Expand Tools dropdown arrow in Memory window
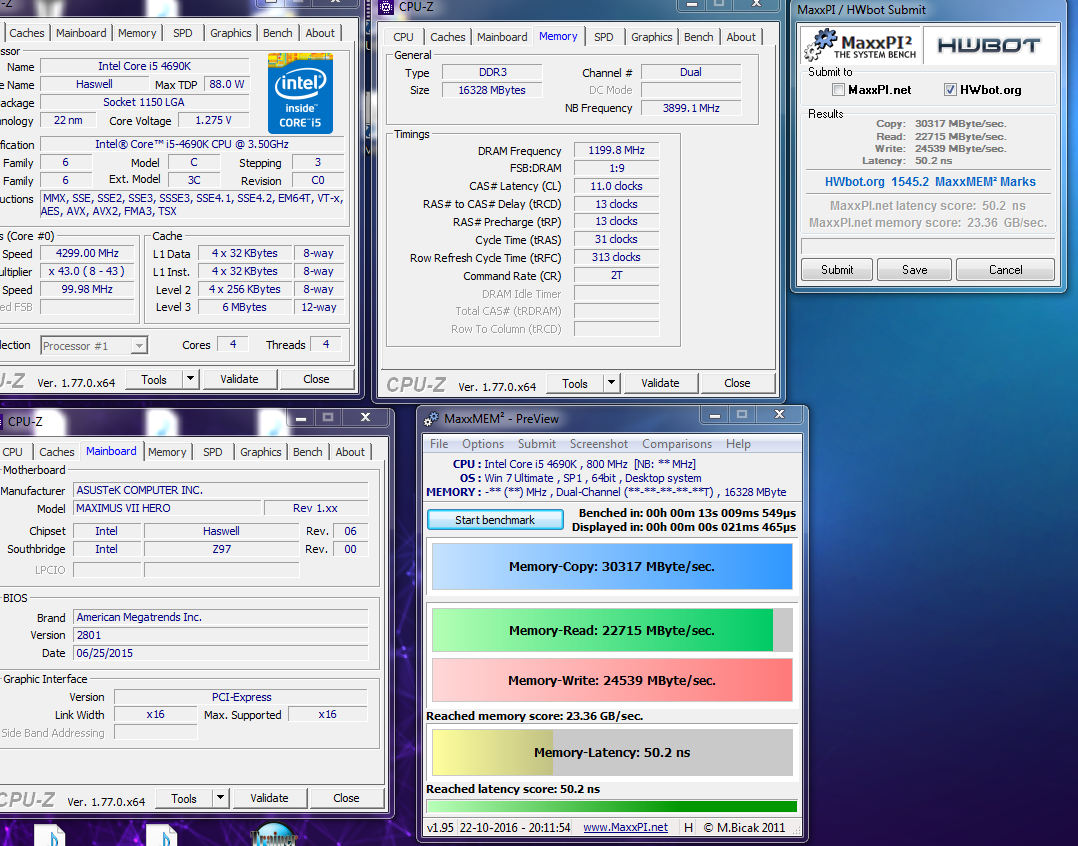The height and width of the screenshot is (846, 1078). point(611,383)
